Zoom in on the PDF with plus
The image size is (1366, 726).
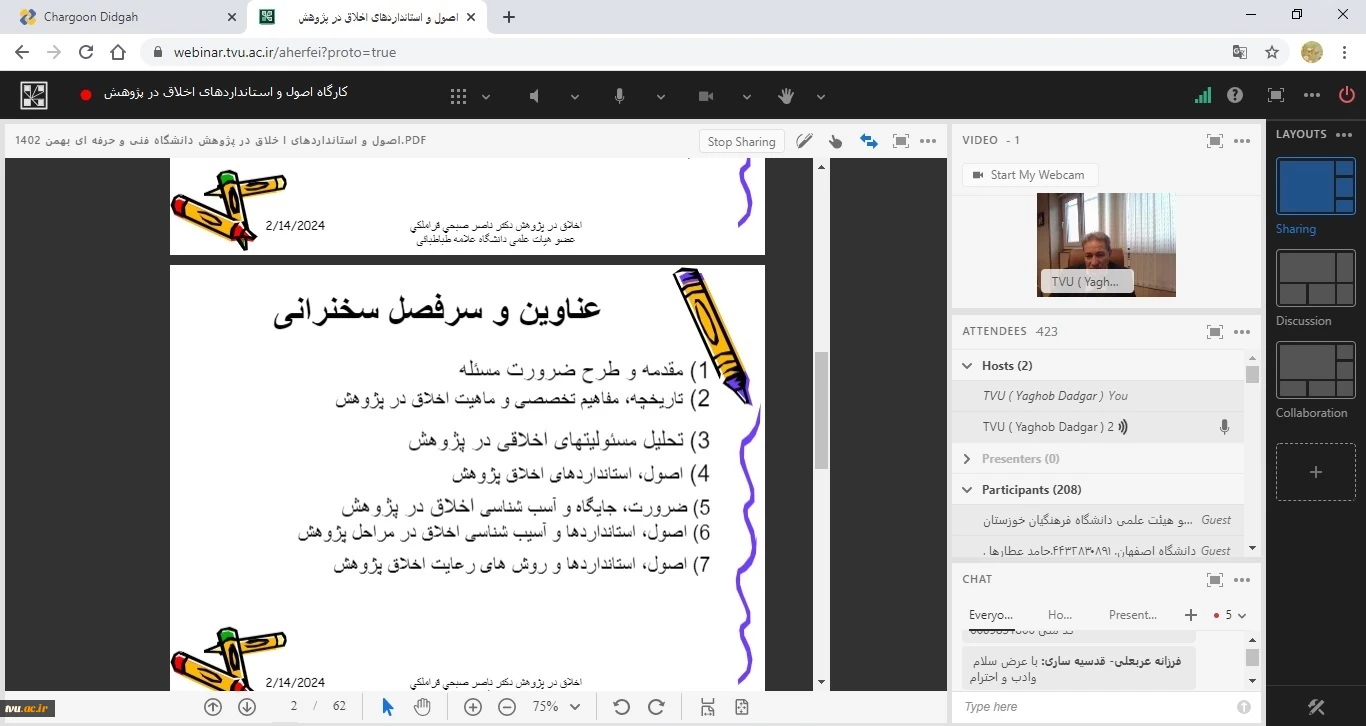(x=473, y=707)
